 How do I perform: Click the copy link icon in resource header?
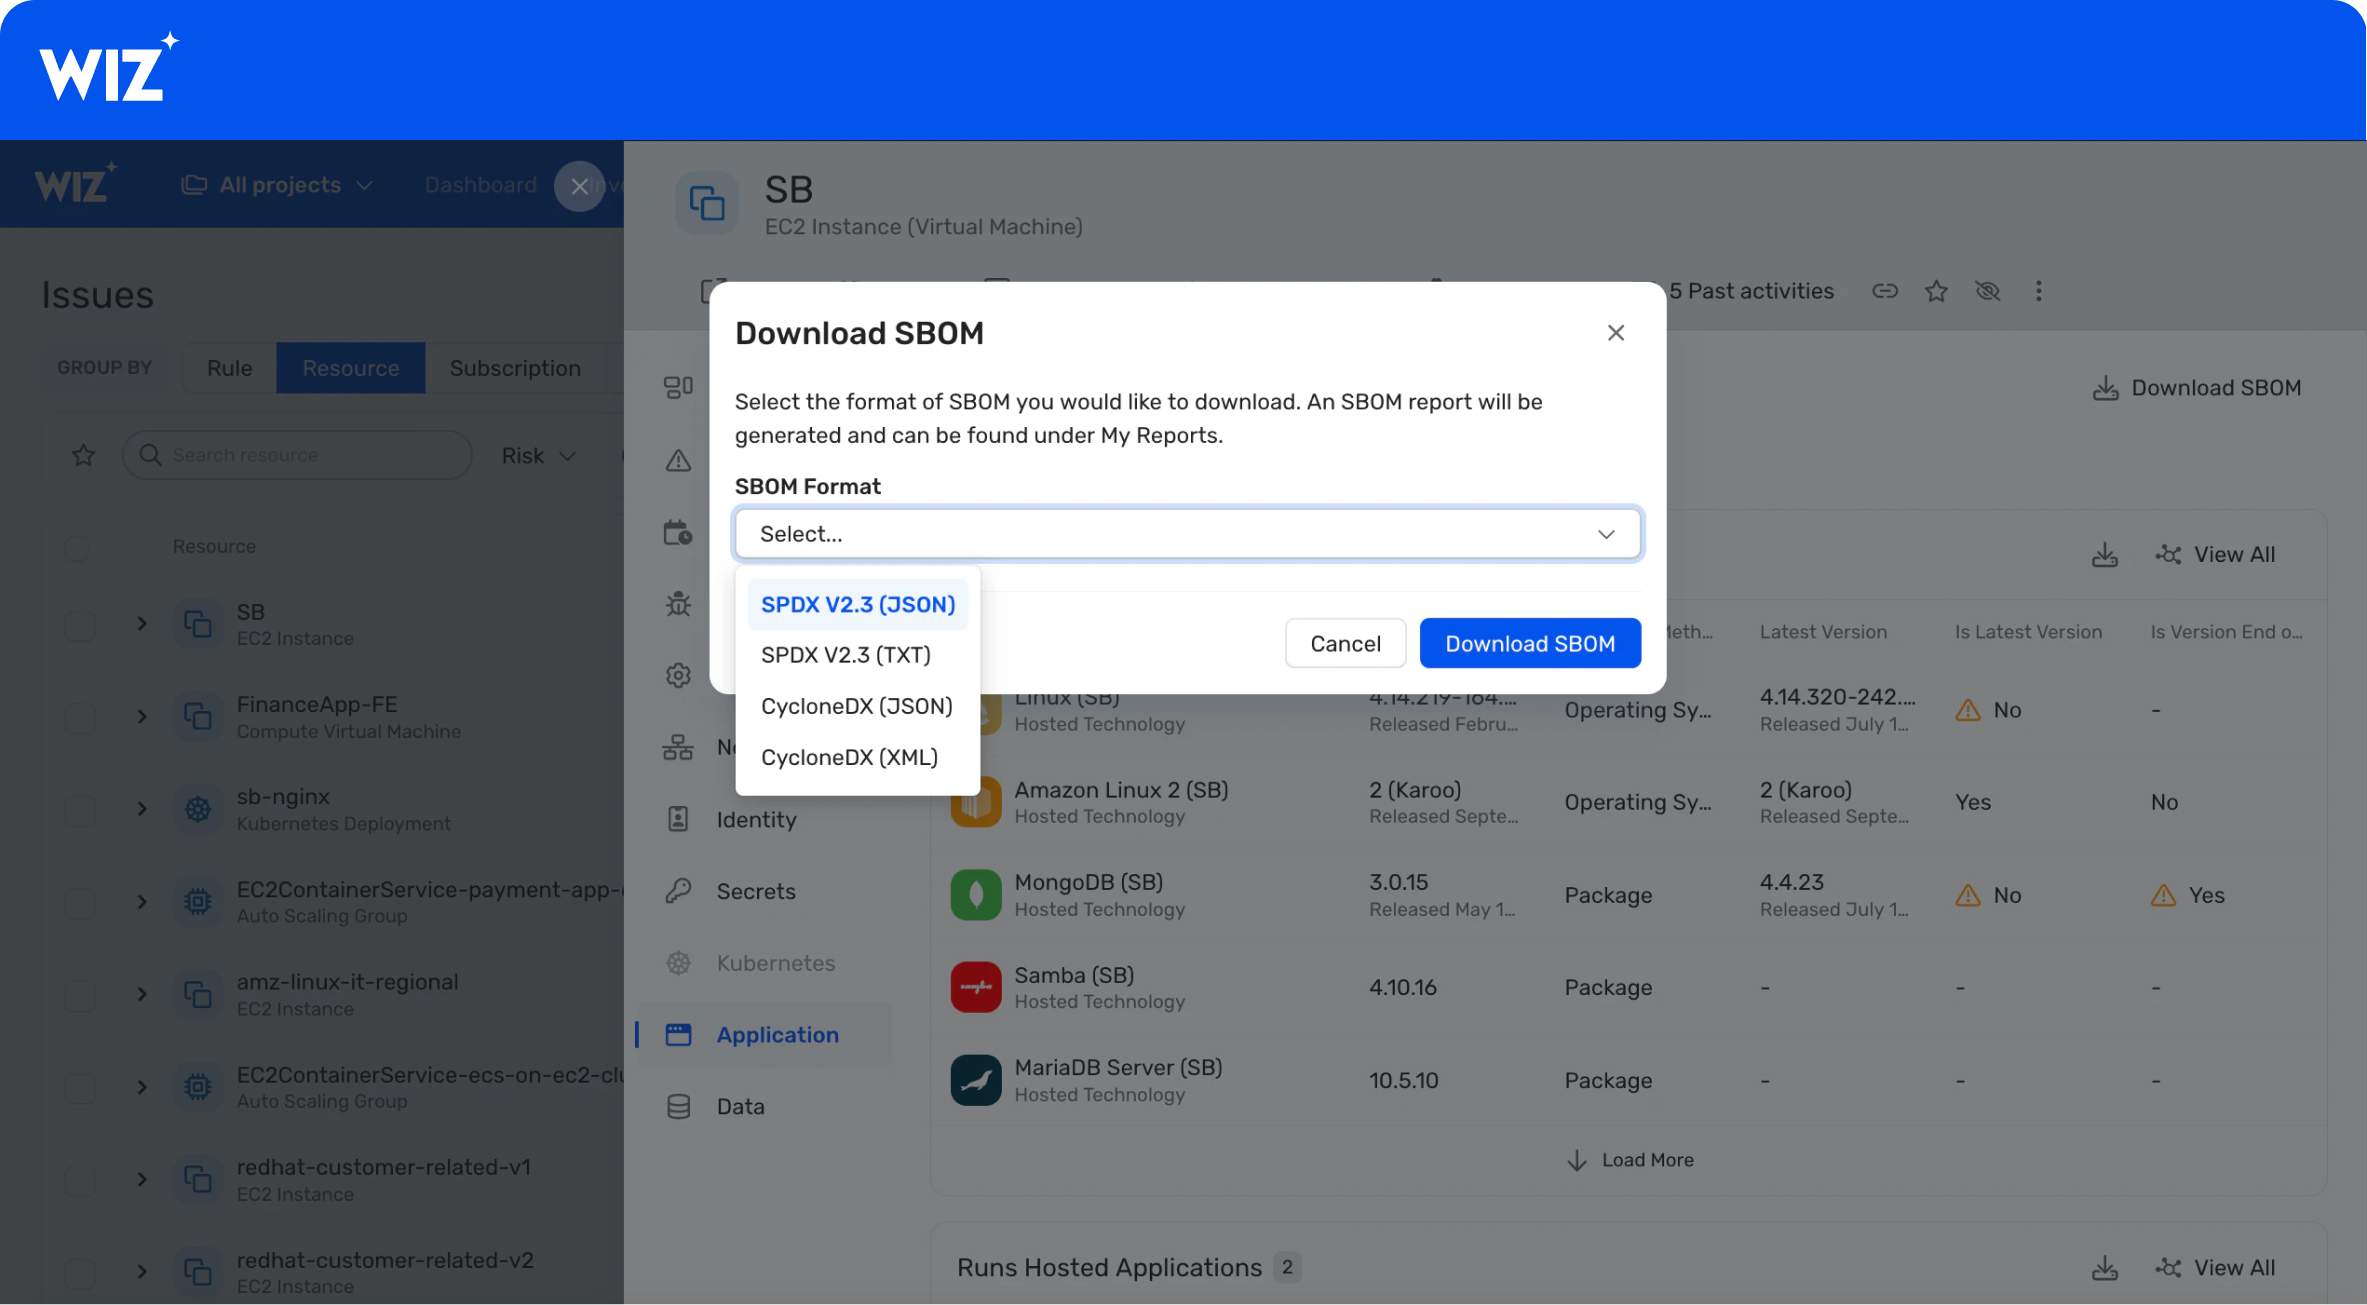tap(1885, 291)
